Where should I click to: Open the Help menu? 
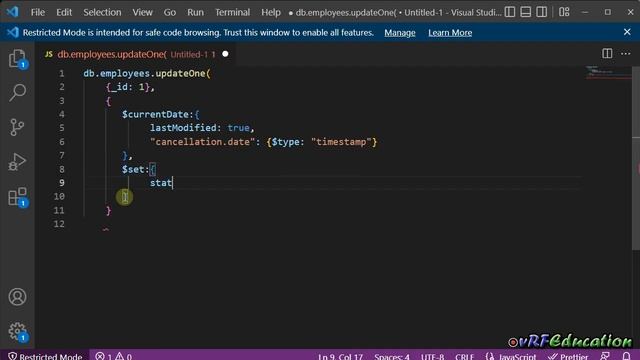271,12
